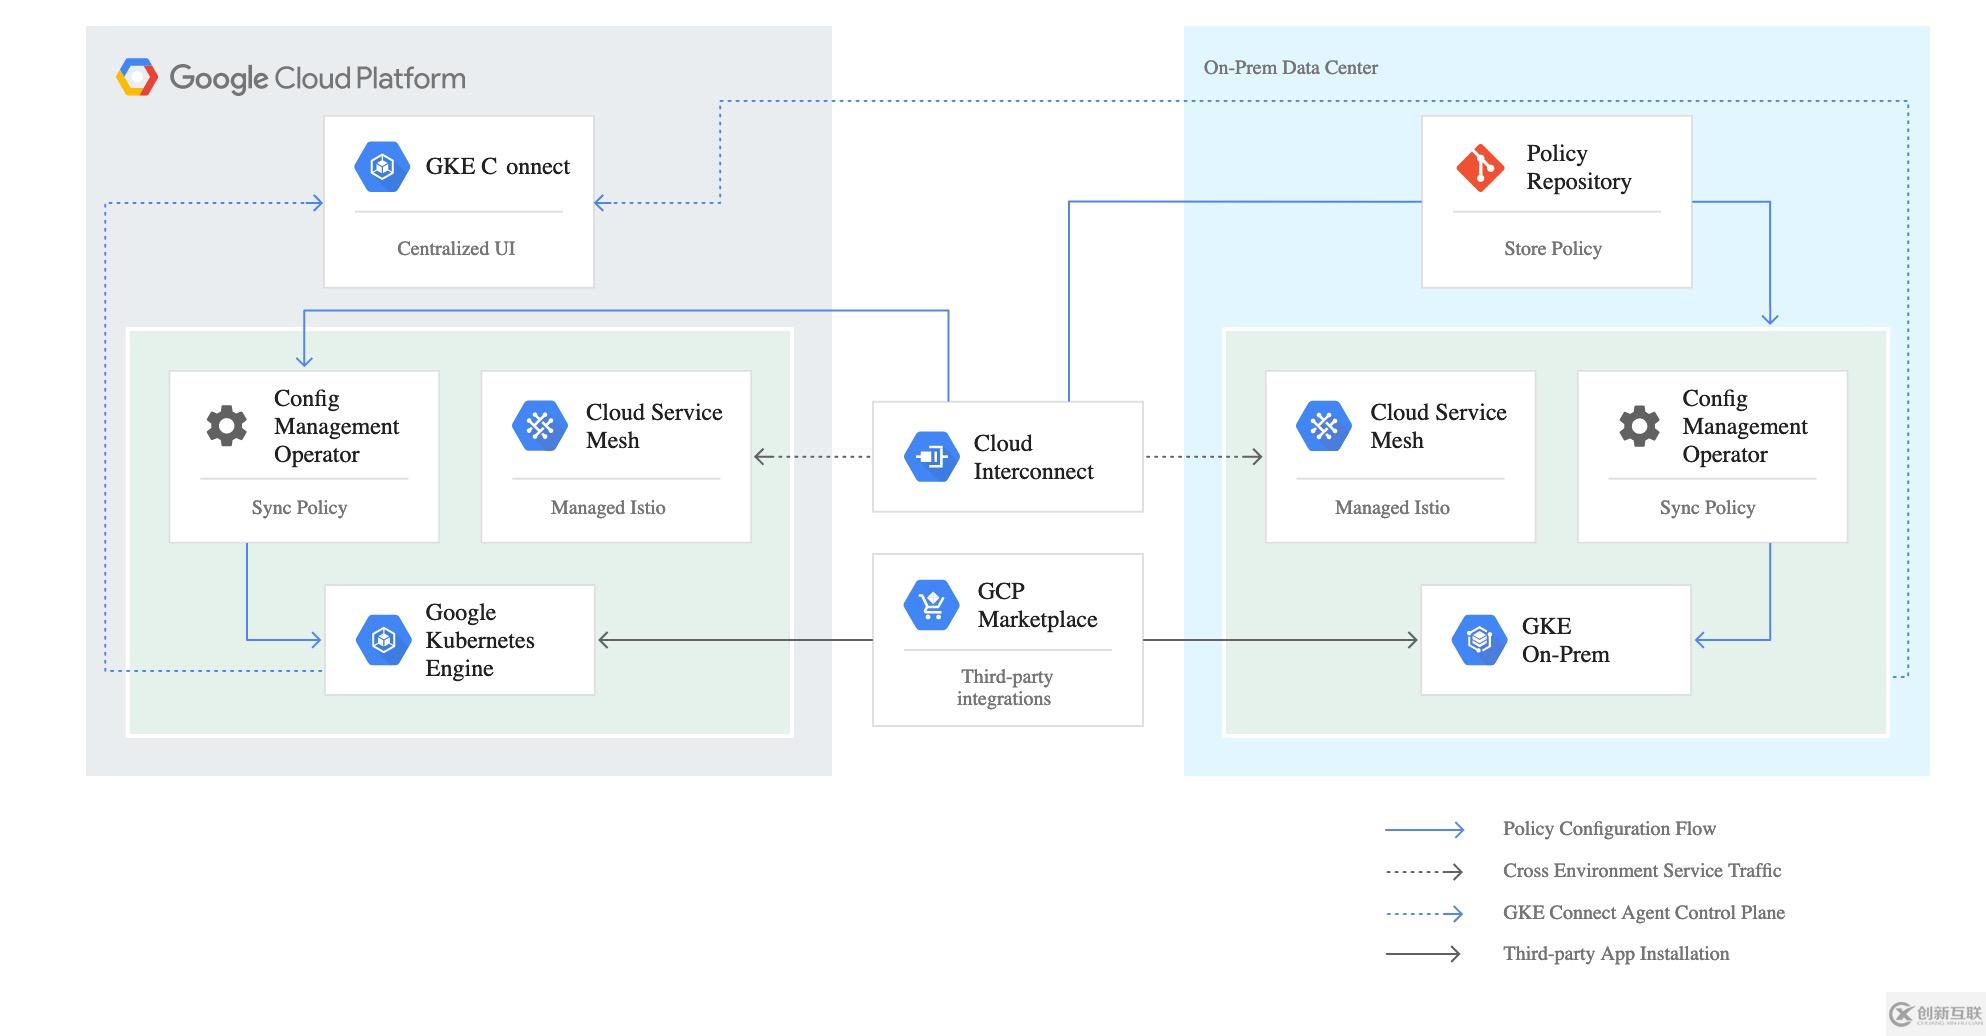Click the "GCP Marketplace" label
Viewport: 1986px width, 1036px height.
(1038, 605)
